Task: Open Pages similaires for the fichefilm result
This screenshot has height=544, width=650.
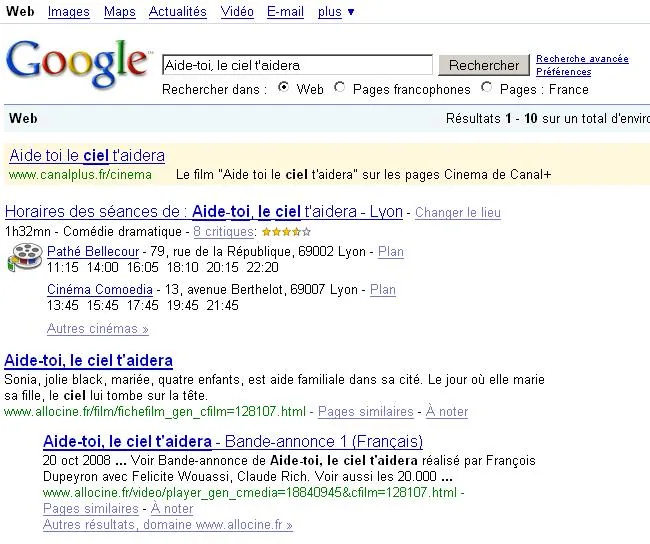Action: point(366,411)
